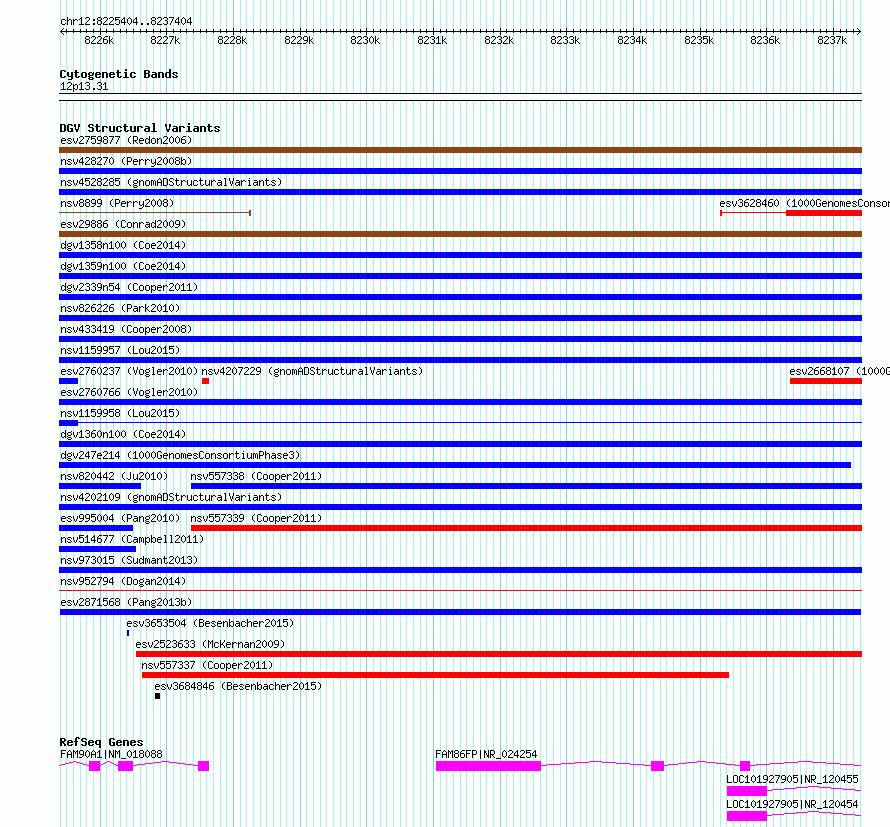Click the red esv2523633 variant bar
890x827 pixels.
click(x=499, y=654)
